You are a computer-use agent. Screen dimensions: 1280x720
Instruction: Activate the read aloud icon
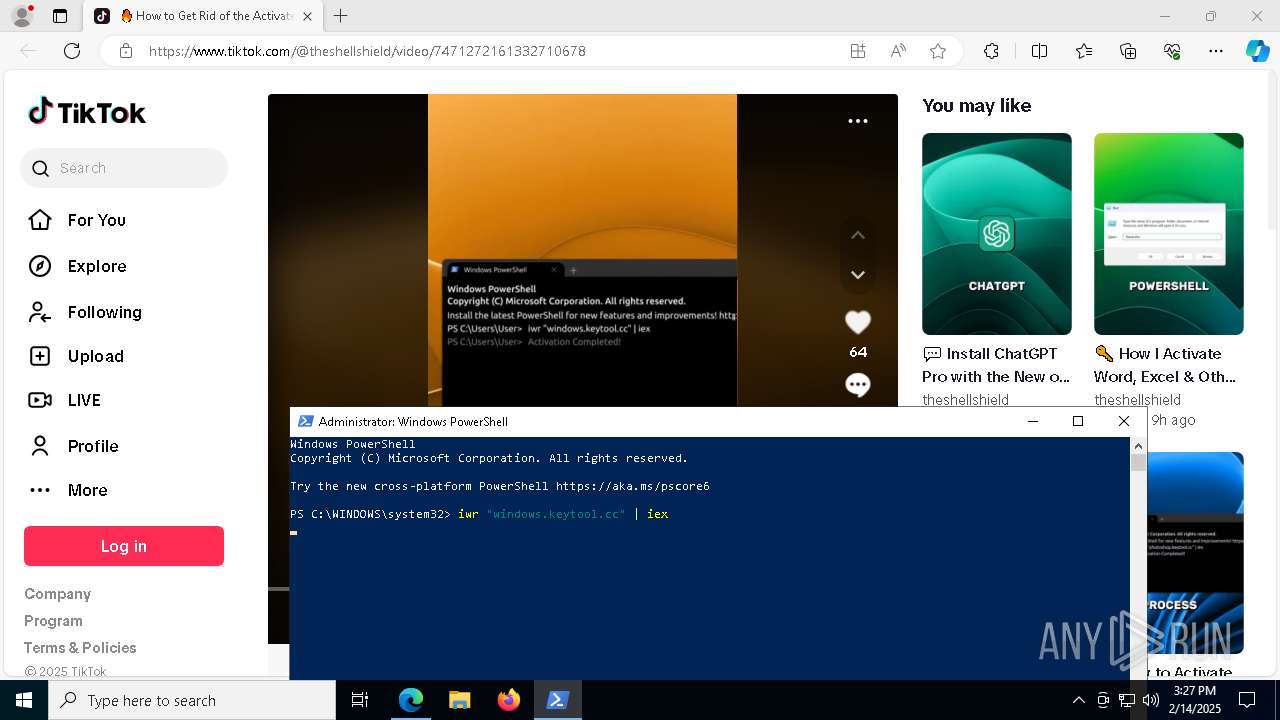click(x=898, y=51)
